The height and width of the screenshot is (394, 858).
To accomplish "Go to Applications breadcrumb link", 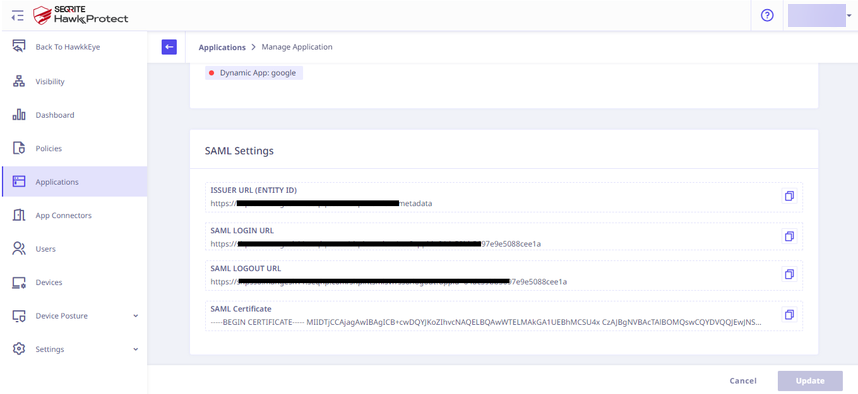I will 222,47.
